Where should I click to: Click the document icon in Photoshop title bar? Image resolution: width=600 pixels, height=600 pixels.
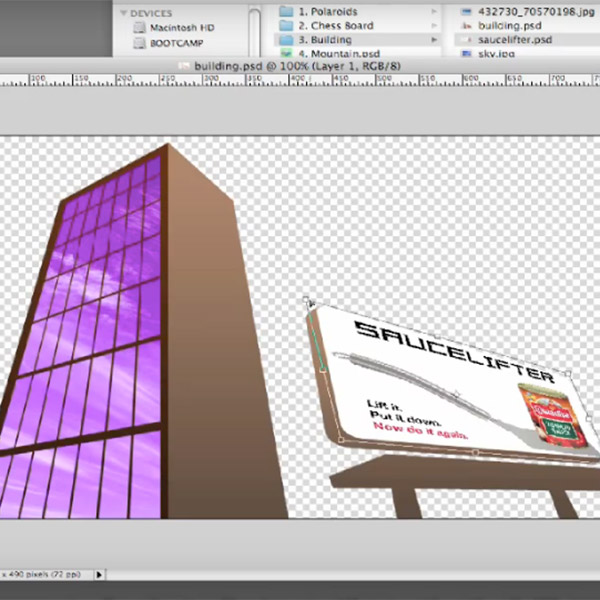pyautogui.click(x=184, y=66)
